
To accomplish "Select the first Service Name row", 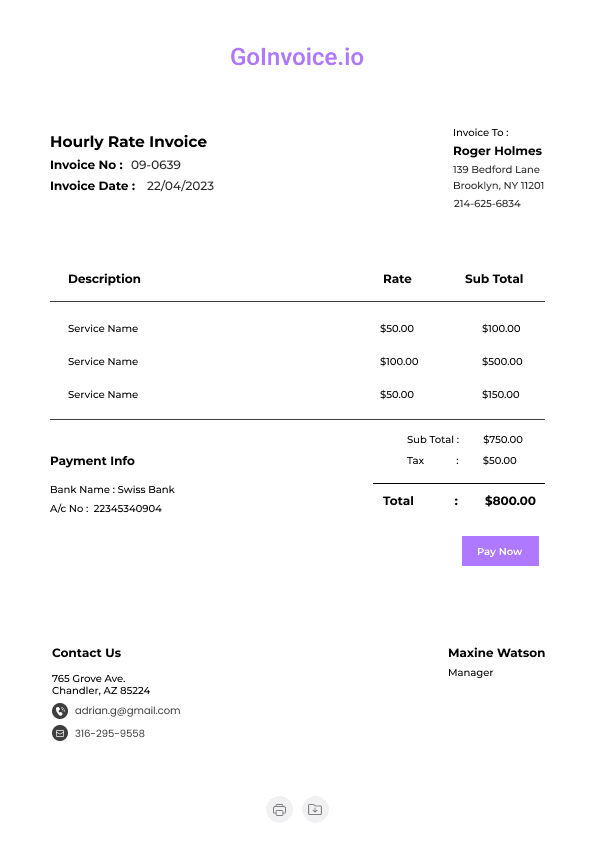I will coord(298,329).
